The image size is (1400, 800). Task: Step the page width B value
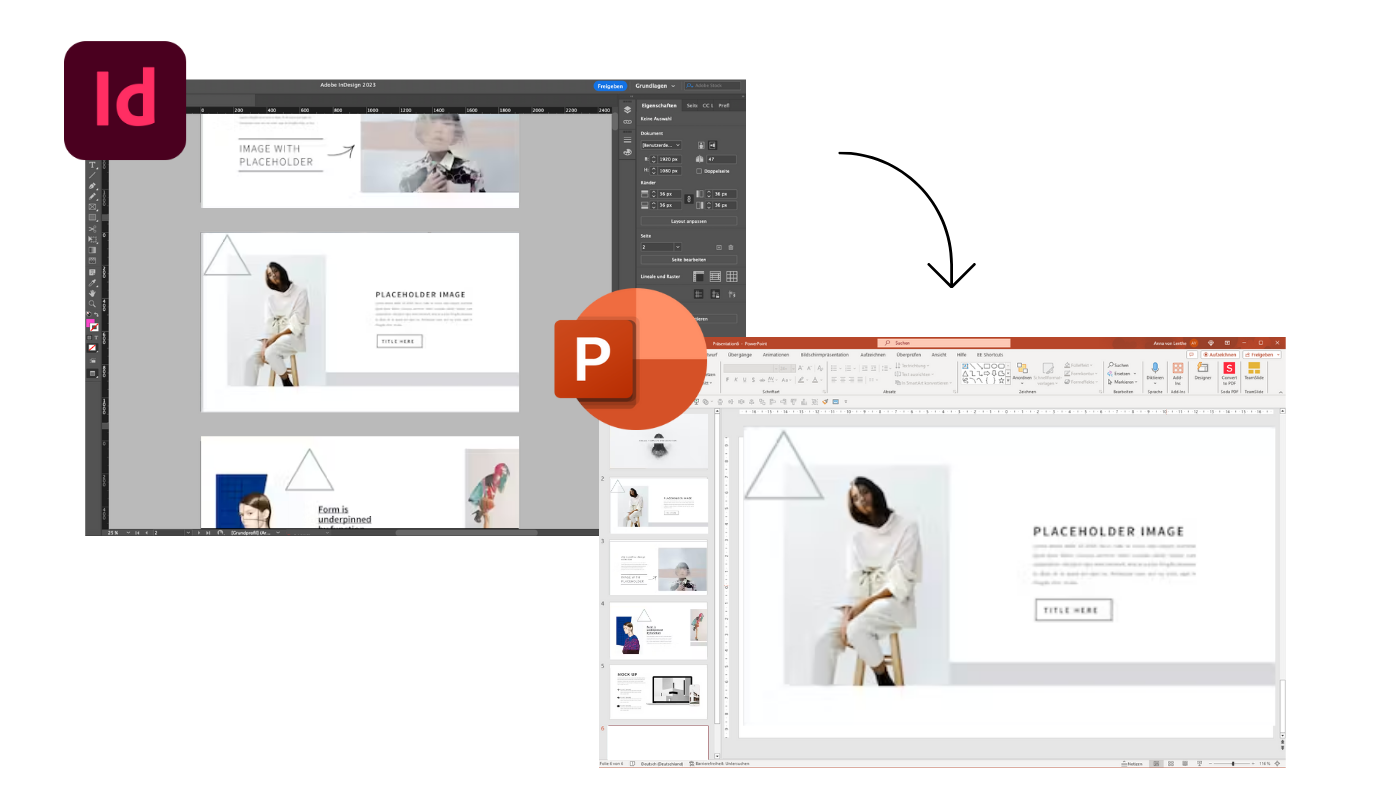(654, 159)
